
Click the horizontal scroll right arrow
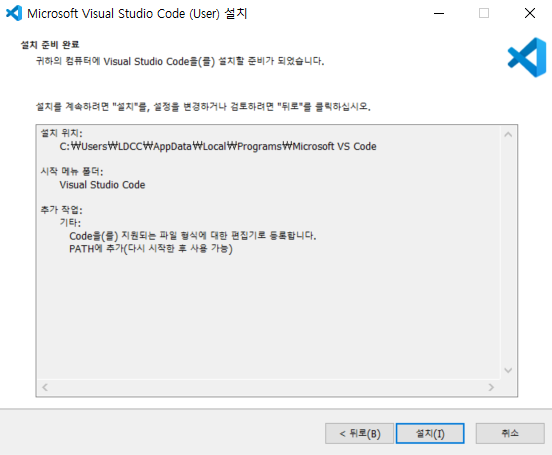491,387
